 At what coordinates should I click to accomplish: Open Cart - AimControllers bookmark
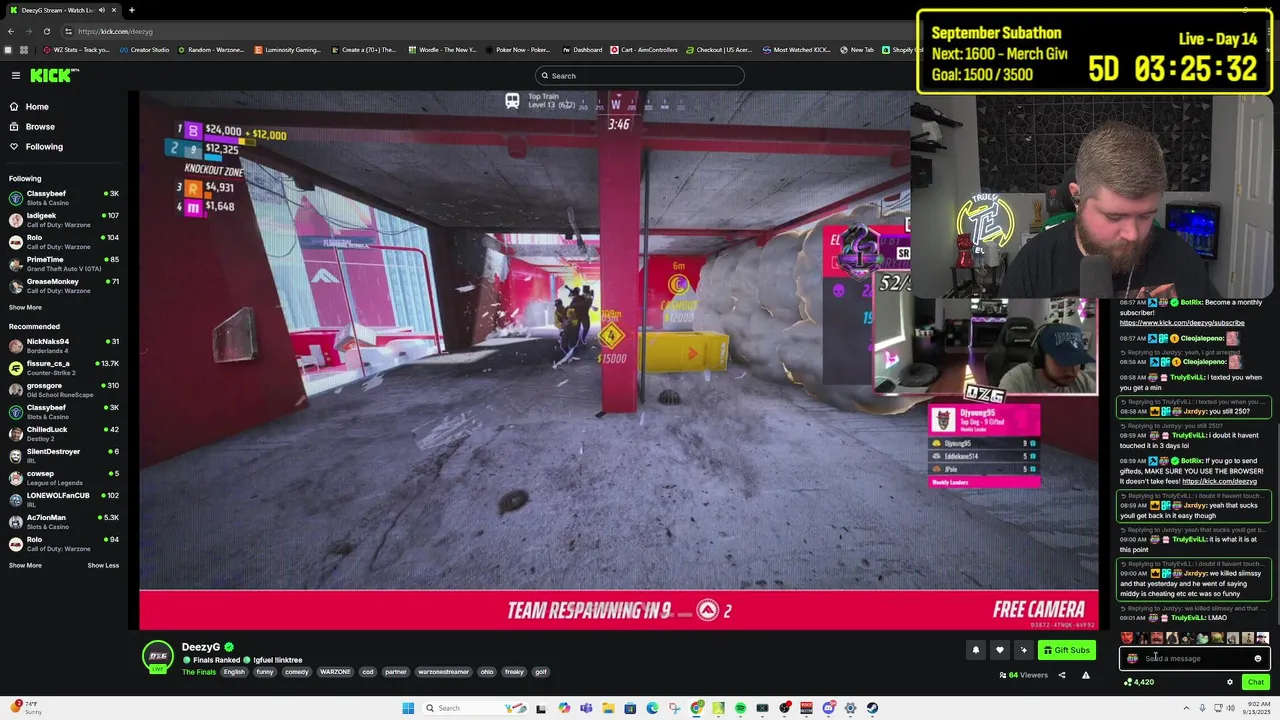point(644,50)
